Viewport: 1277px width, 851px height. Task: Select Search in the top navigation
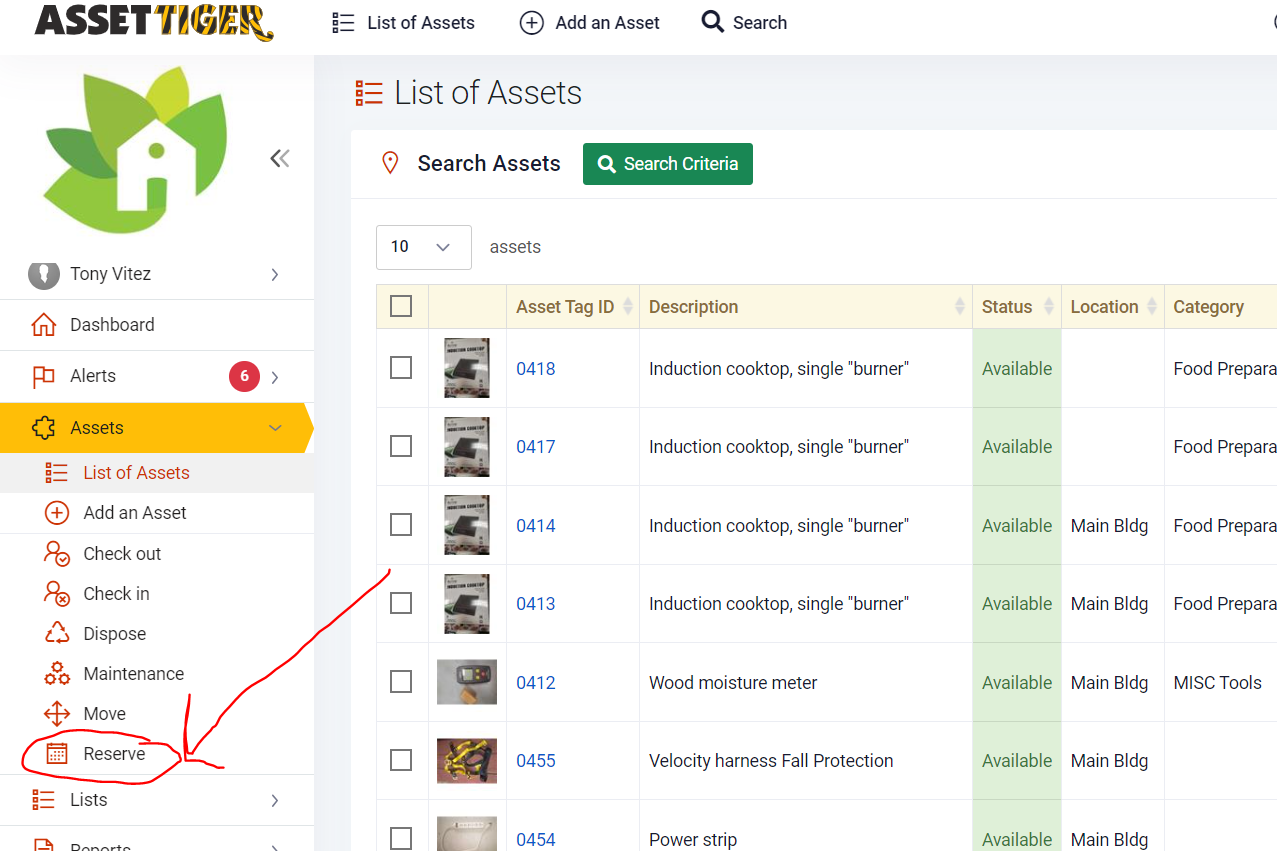pyautogui.click(x=744, y=23)
